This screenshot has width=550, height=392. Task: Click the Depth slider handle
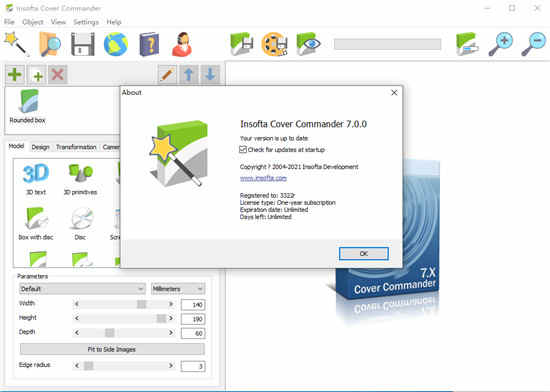110,332
